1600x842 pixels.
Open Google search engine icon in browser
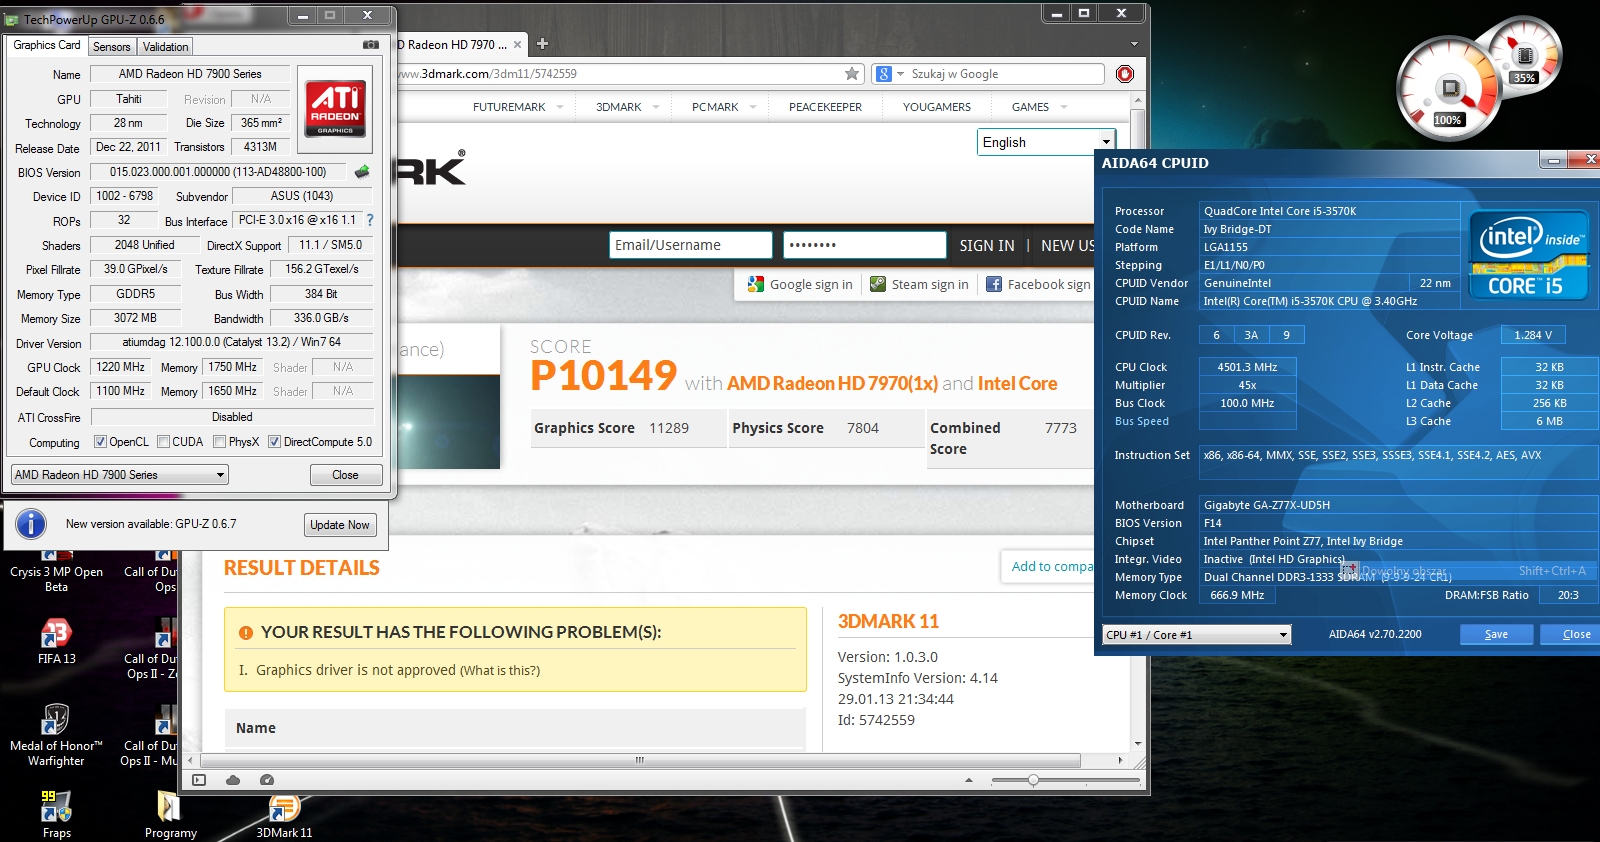tap(884, 74)
